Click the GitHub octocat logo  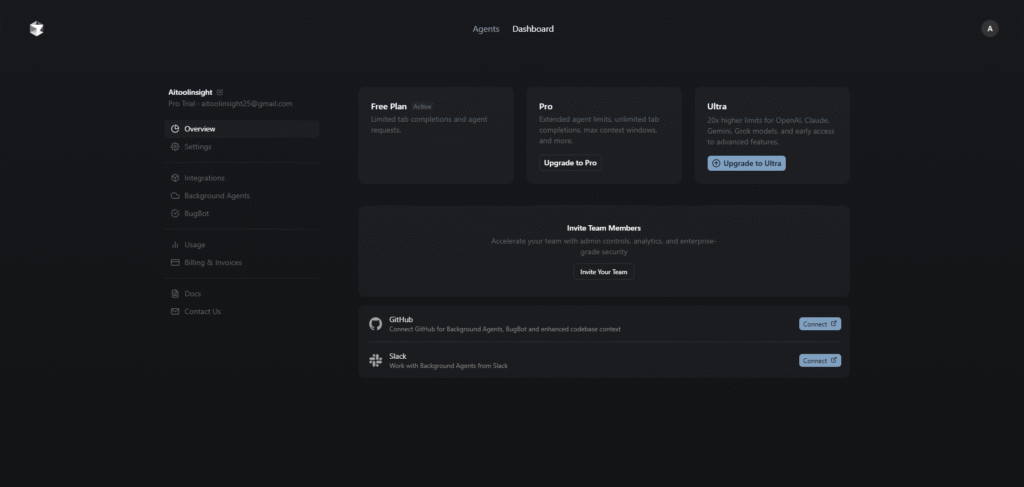click(376, 324)
